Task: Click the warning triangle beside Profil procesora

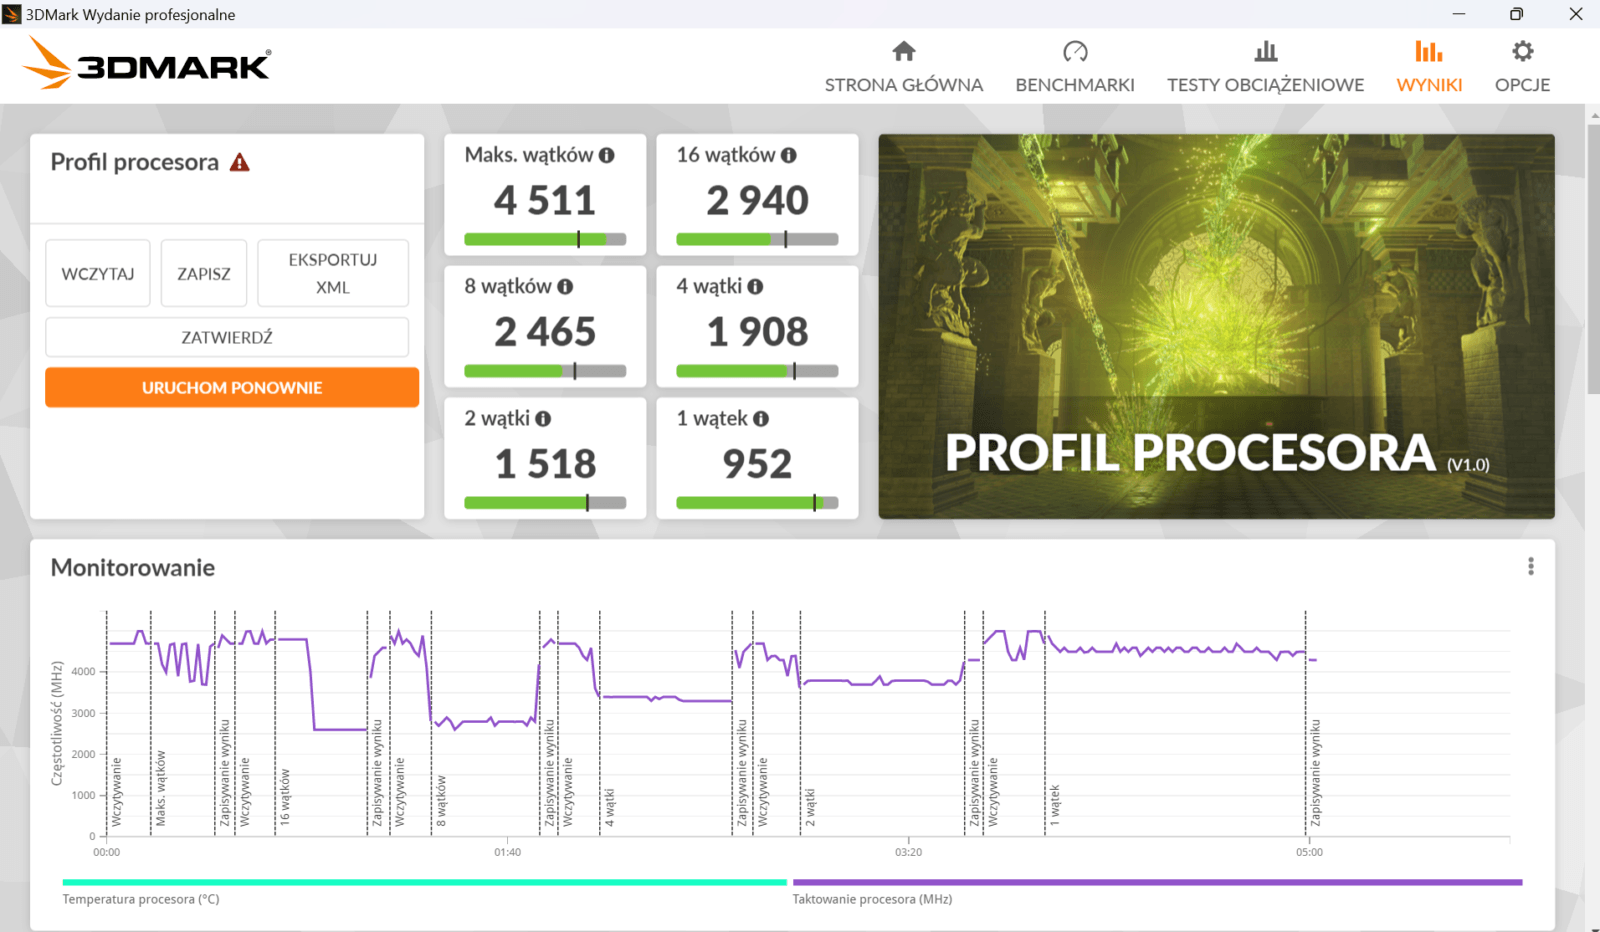Action: [x=240, y=162]
